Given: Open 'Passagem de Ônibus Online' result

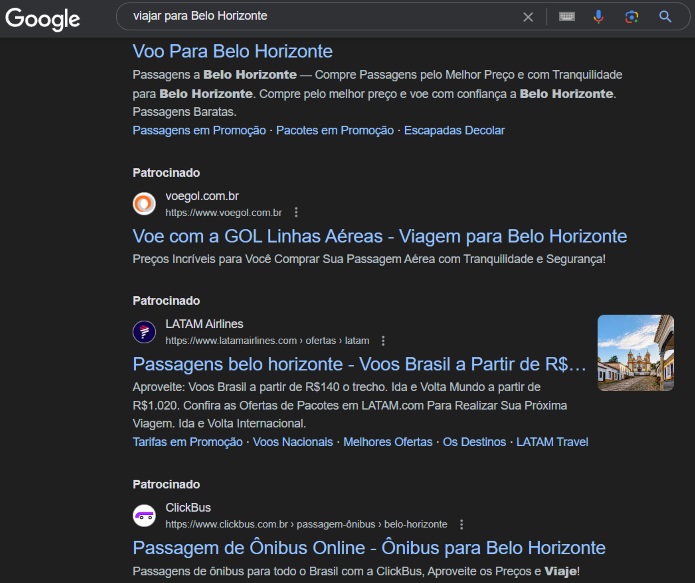Looking at the screenshot, I should pos(369,548).
